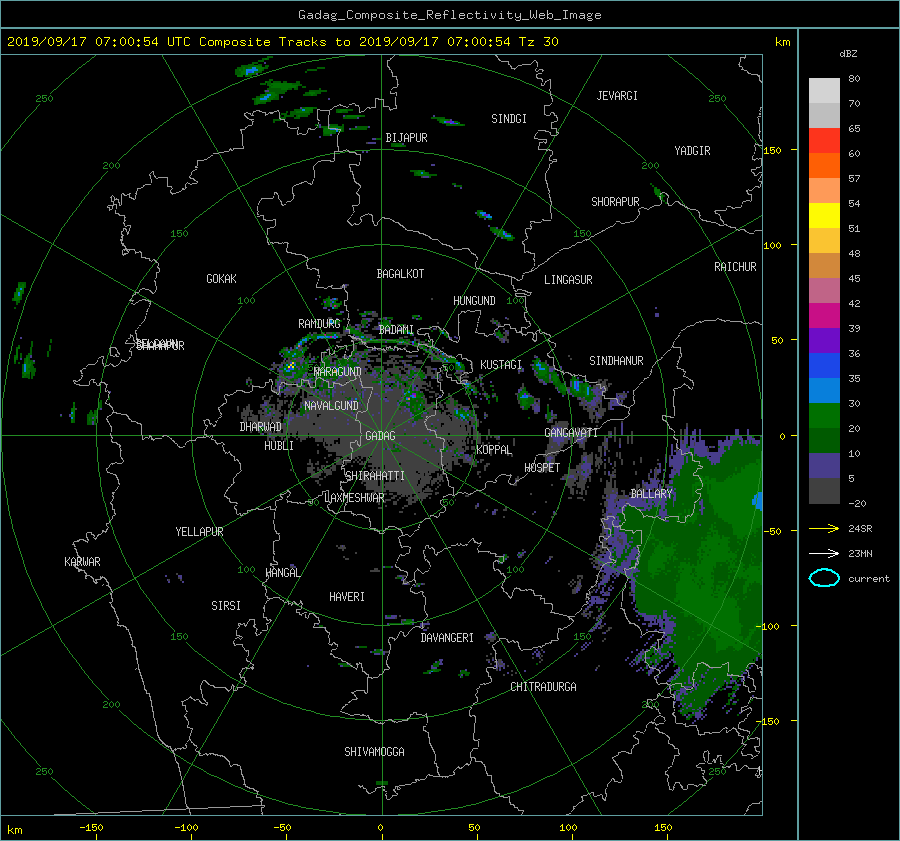900x841 pixels.
Task: Select the RAMDURG label
Action: 319,324
